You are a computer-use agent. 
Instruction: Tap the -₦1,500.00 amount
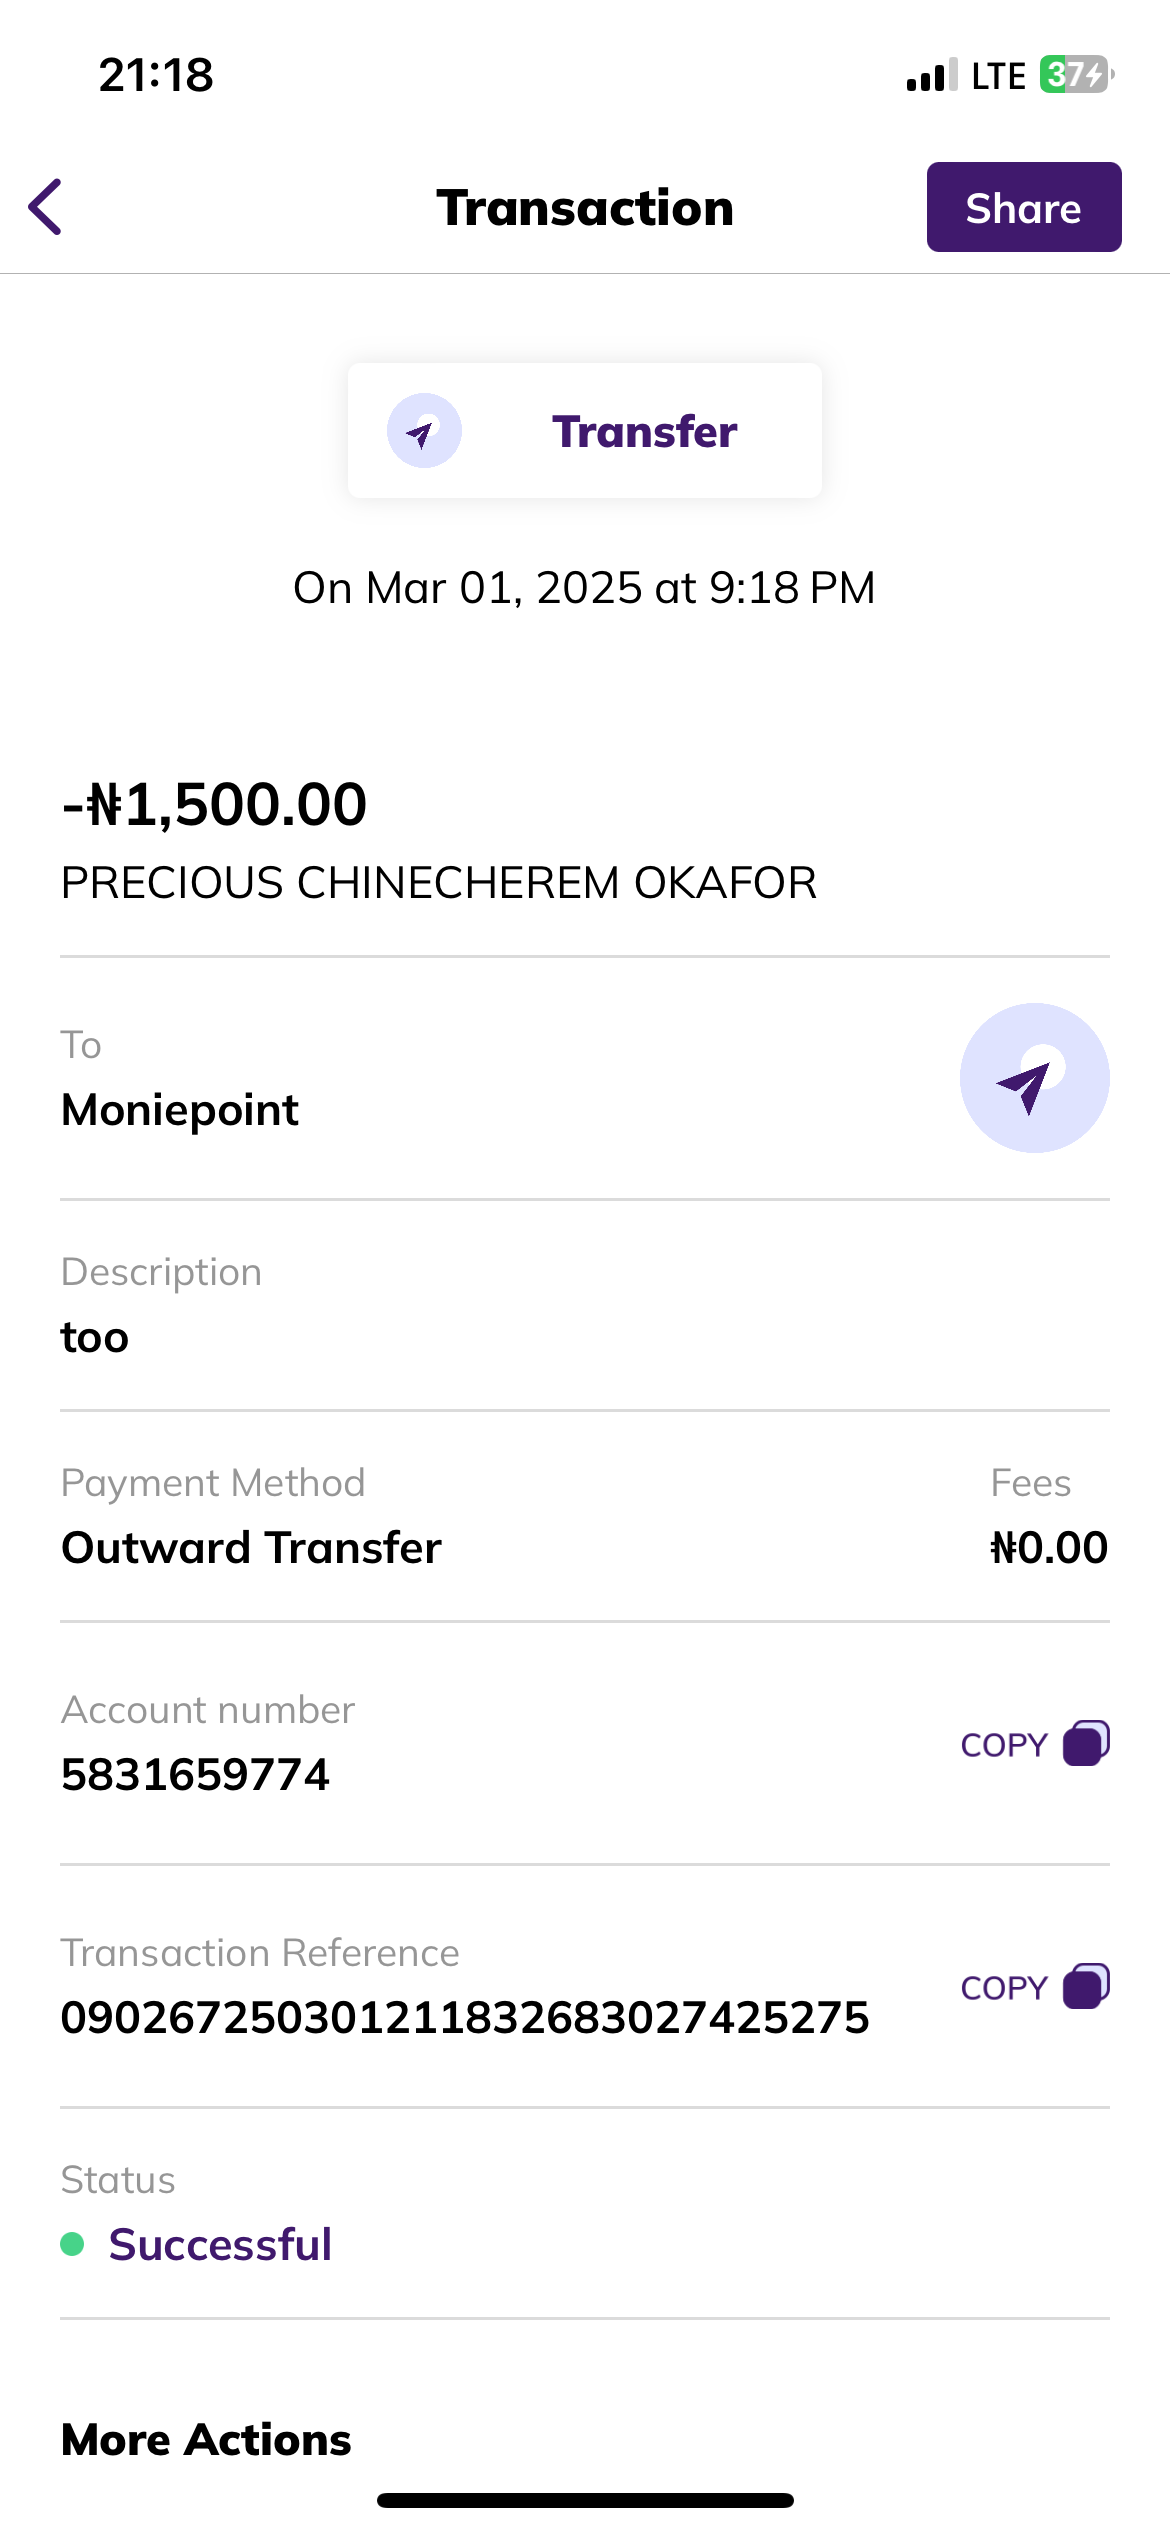click(214, 805)
